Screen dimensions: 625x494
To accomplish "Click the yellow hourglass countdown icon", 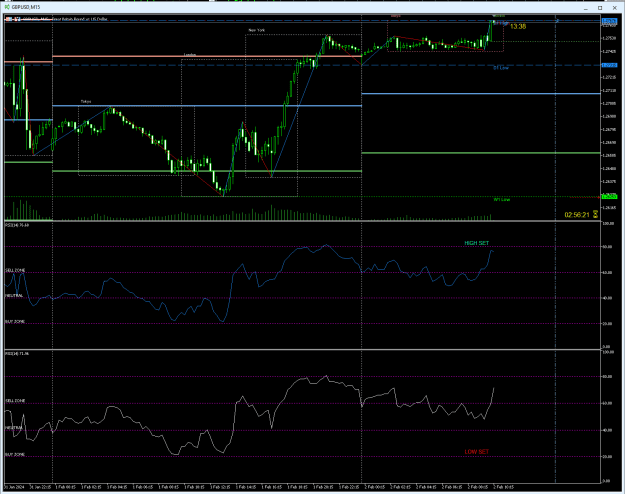I will (x=596, y=215).
